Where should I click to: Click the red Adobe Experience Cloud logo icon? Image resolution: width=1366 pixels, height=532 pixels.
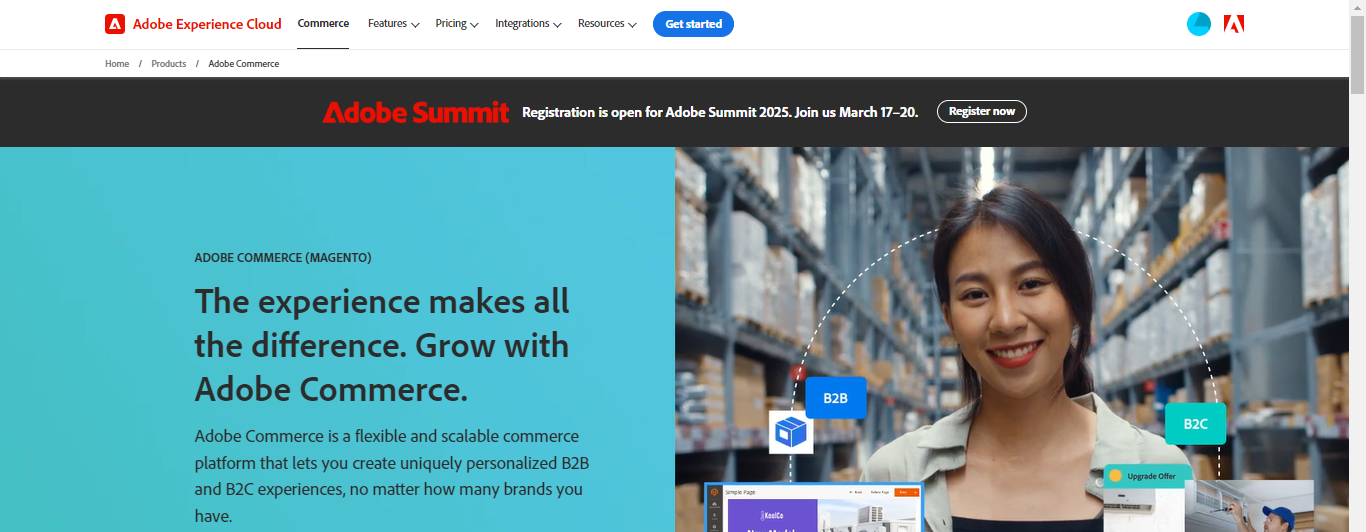[x=115, y=24]
